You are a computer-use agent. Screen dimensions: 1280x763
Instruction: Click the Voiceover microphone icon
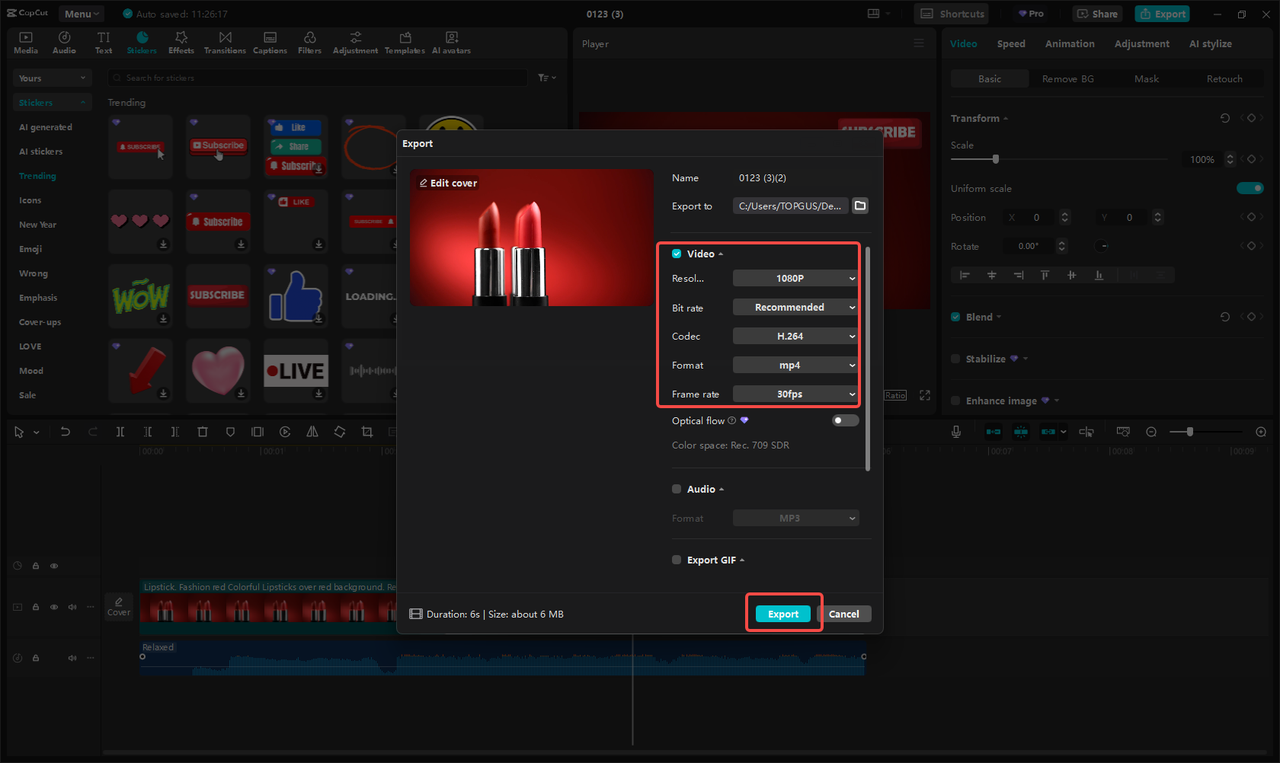[x=955, y=431]
